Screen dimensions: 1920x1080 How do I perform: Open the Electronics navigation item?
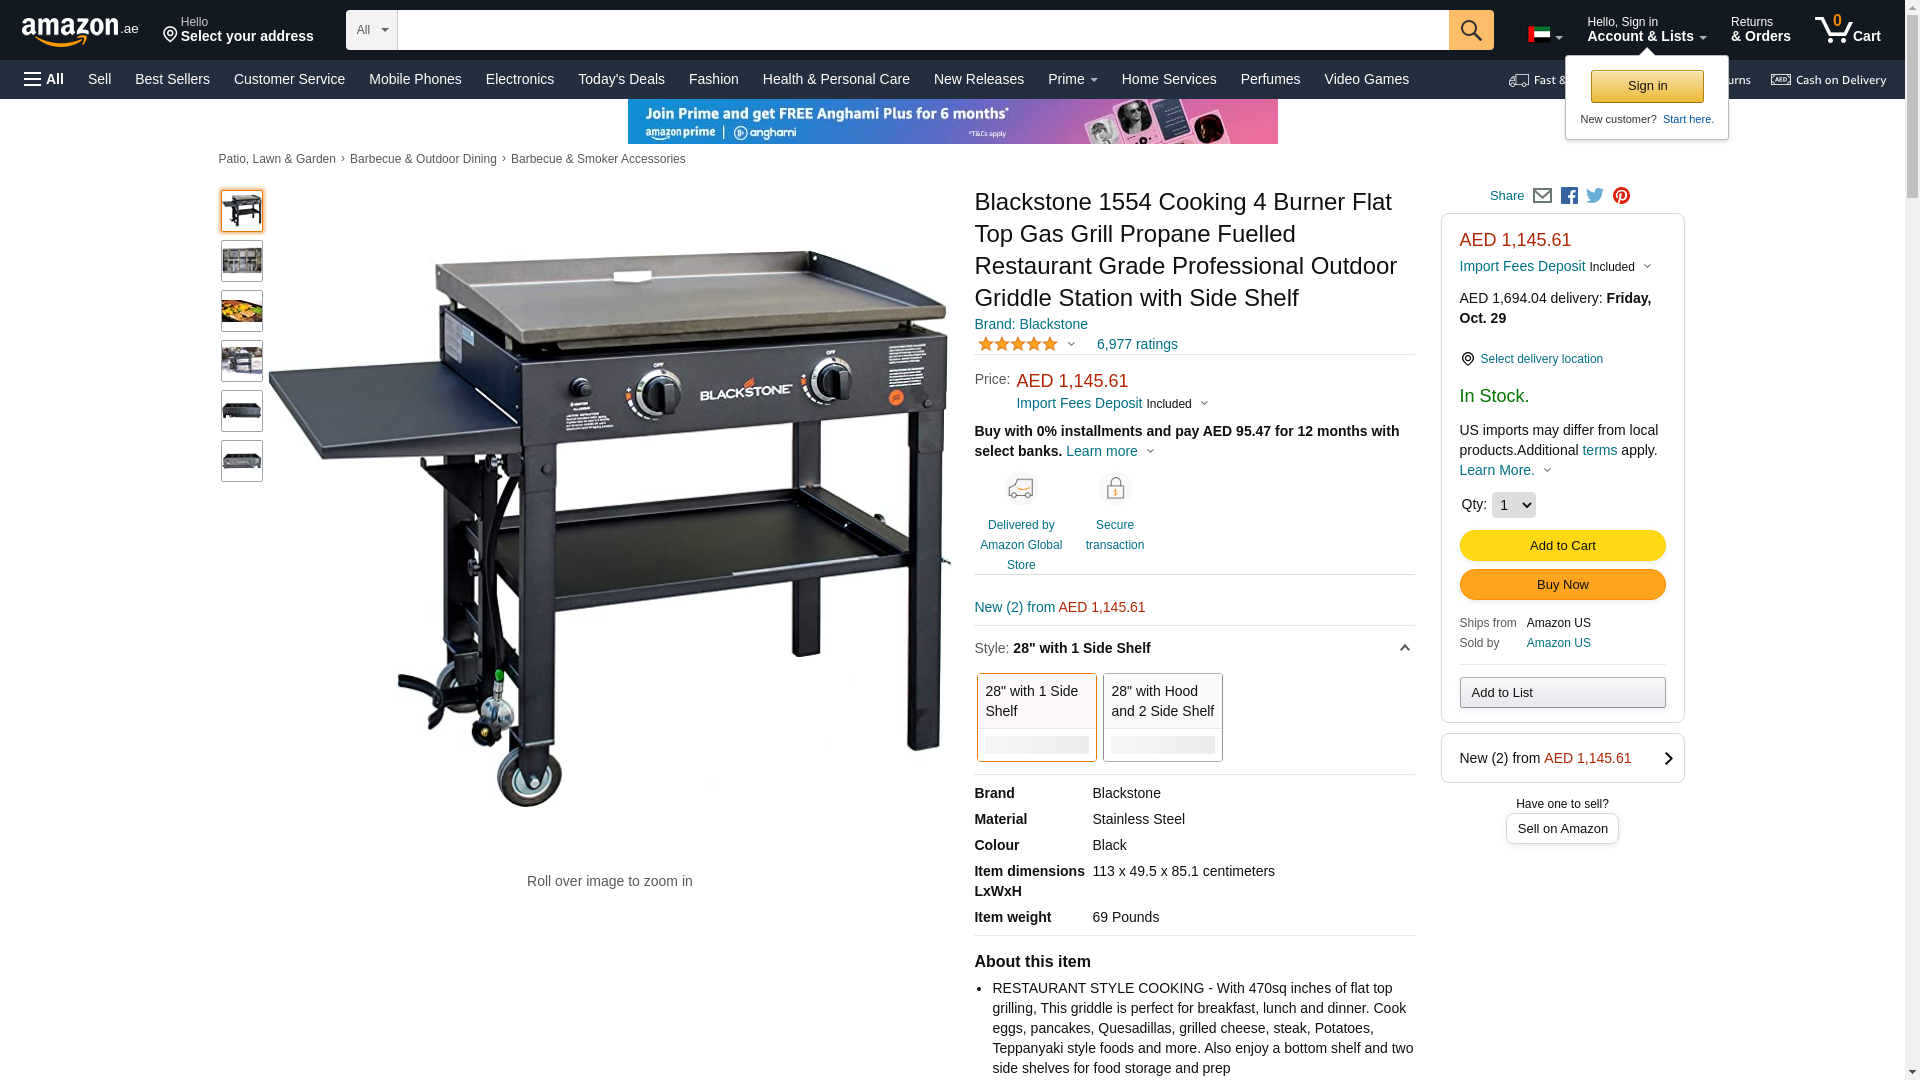[x=520, y=79]
